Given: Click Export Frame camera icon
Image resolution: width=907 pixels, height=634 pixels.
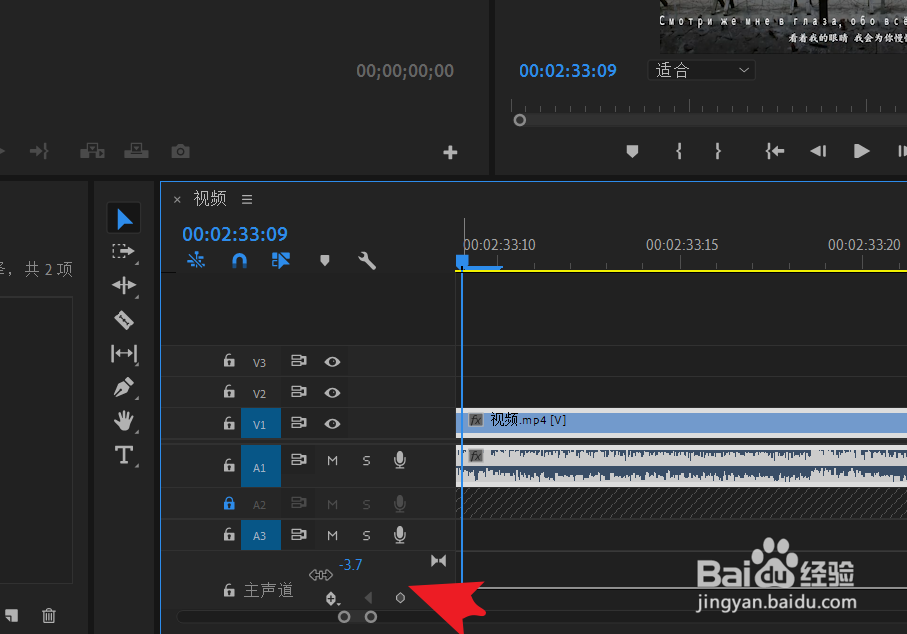Looking at the screenshot, I should (x=180, y=152).
